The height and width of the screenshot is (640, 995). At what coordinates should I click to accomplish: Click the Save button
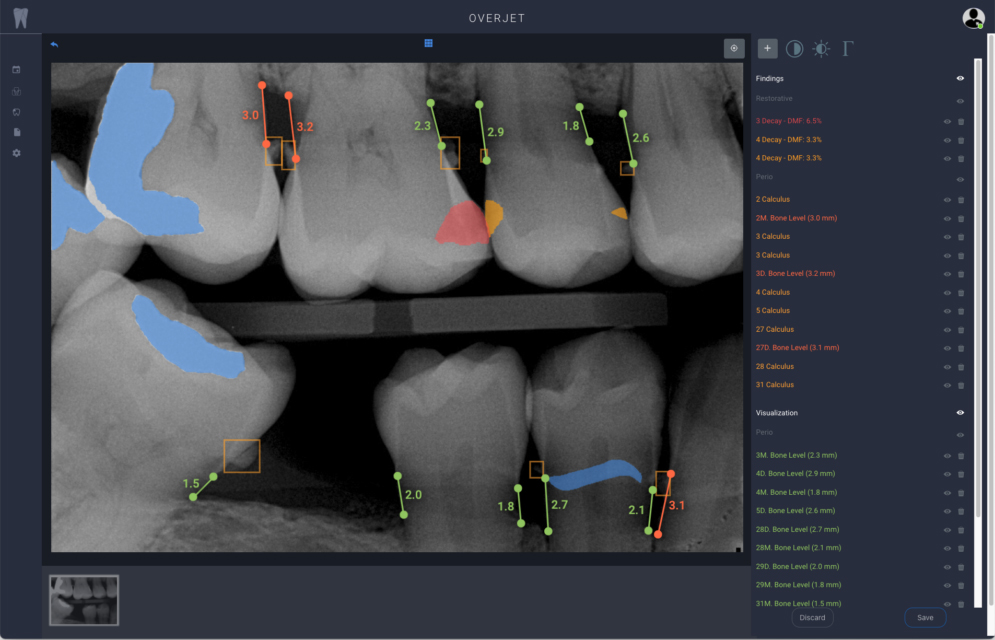pyautogui.click(x=924, y=617)
